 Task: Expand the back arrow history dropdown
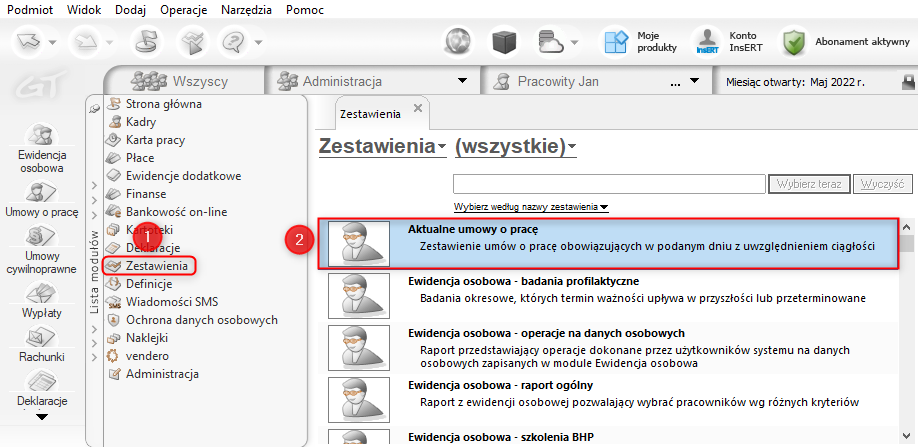(52, 42)
